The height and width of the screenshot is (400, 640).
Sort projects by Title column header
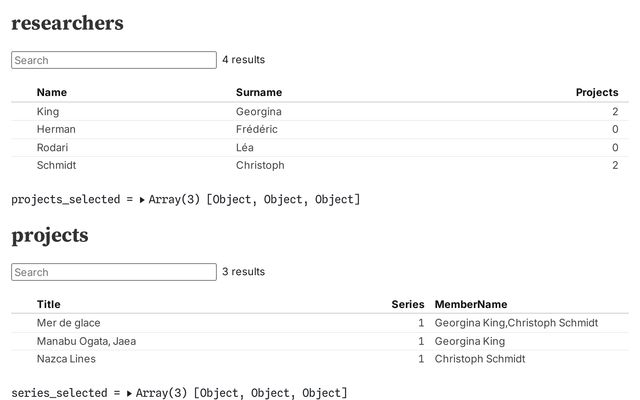click(49, 304)
